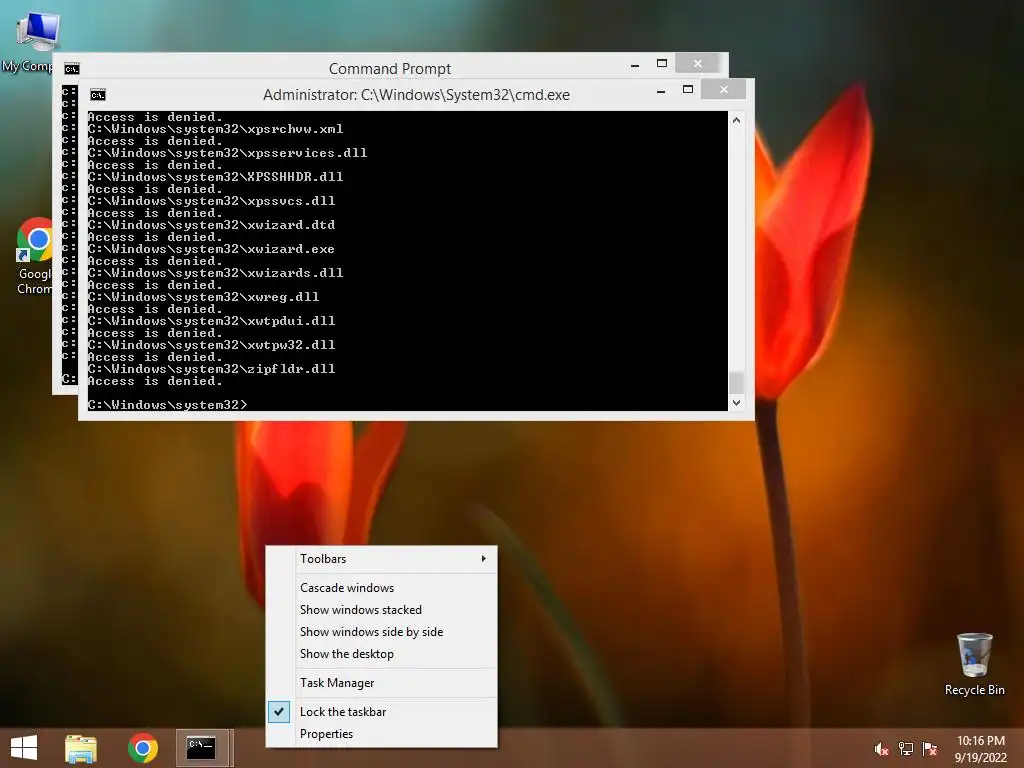The image size is (1024, 768).
Task: Minimize the background Command Prompt window
Action: pos(635,65)
